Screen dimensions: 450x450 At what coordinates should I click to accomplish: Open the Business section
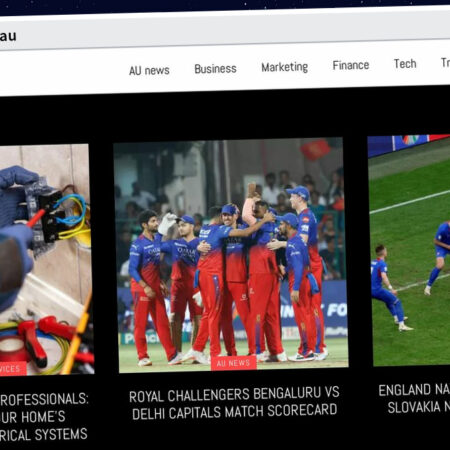click(215, 69)
